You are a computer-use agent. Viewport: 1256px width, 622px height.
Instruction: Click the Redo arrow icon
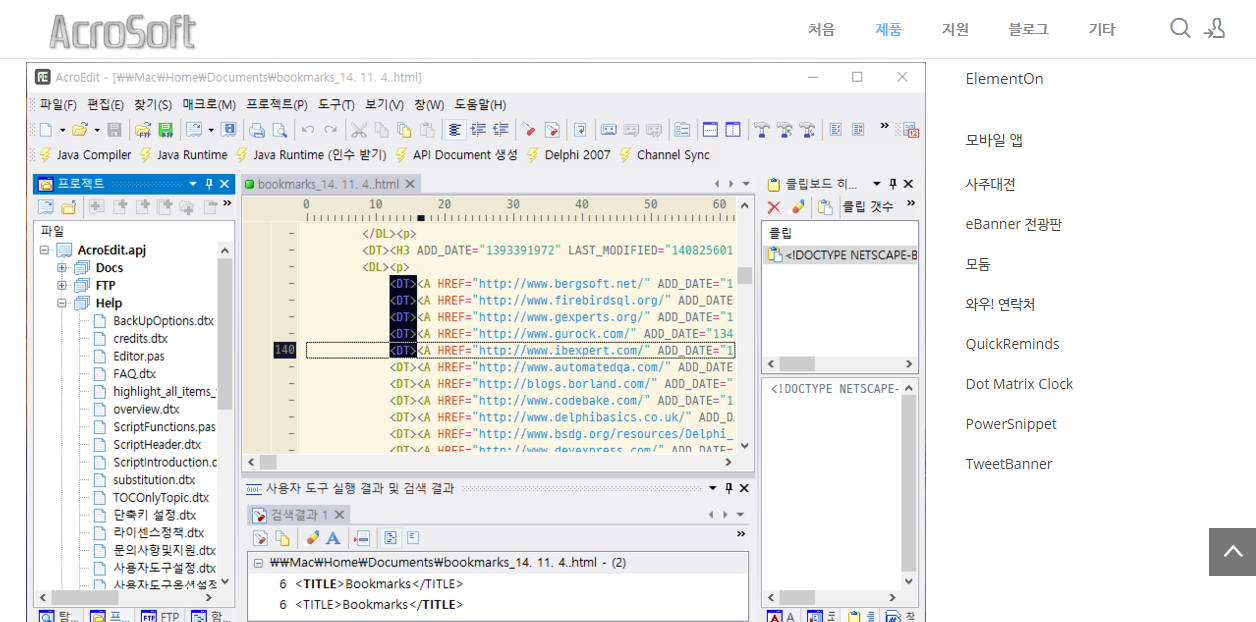pyautogui.click(x=330, y=130)
